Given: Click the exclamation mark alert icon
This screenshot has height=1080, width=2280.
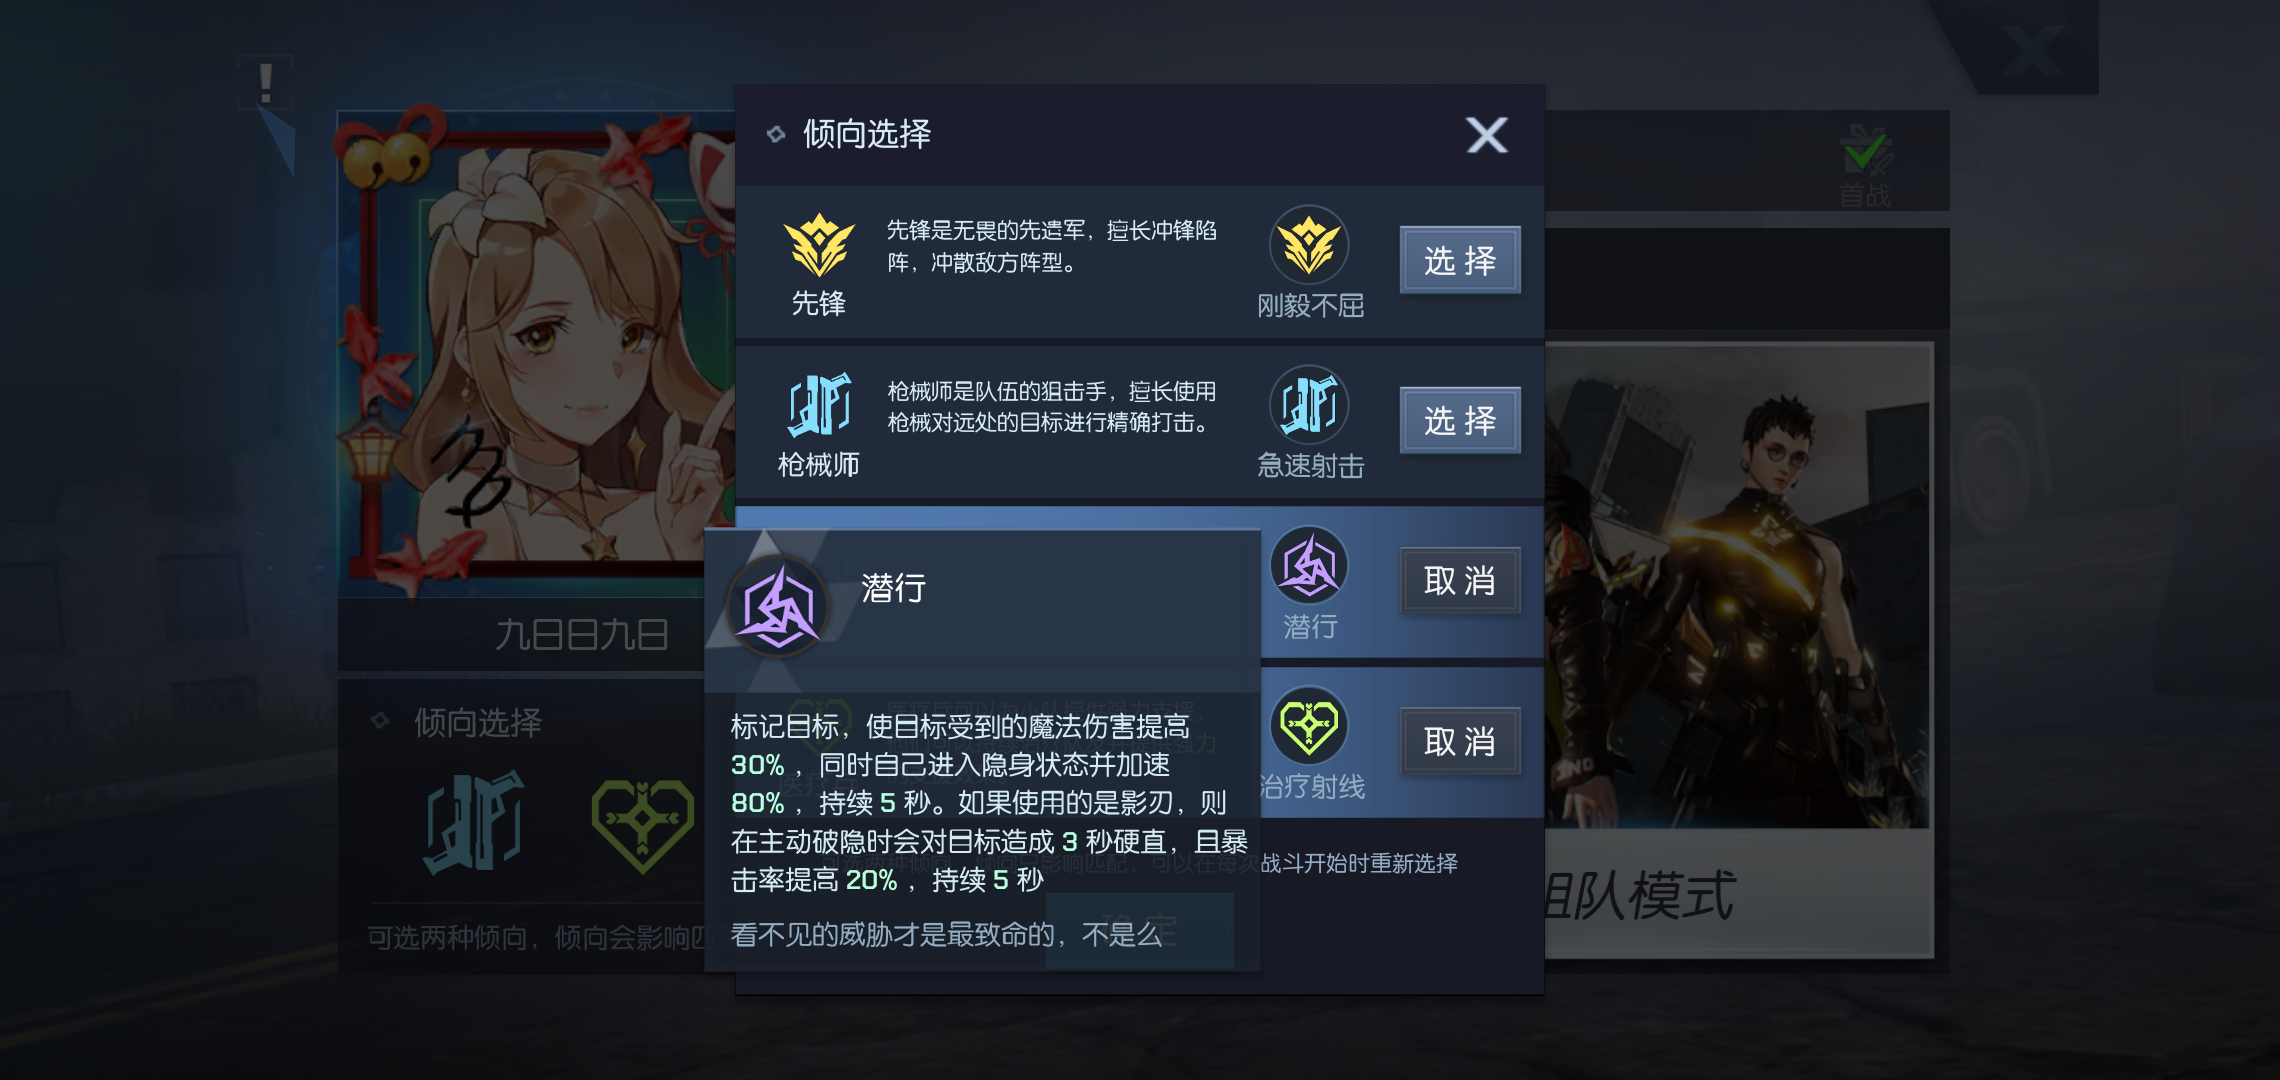Looking at the screenshot, I should click(265, 82).
